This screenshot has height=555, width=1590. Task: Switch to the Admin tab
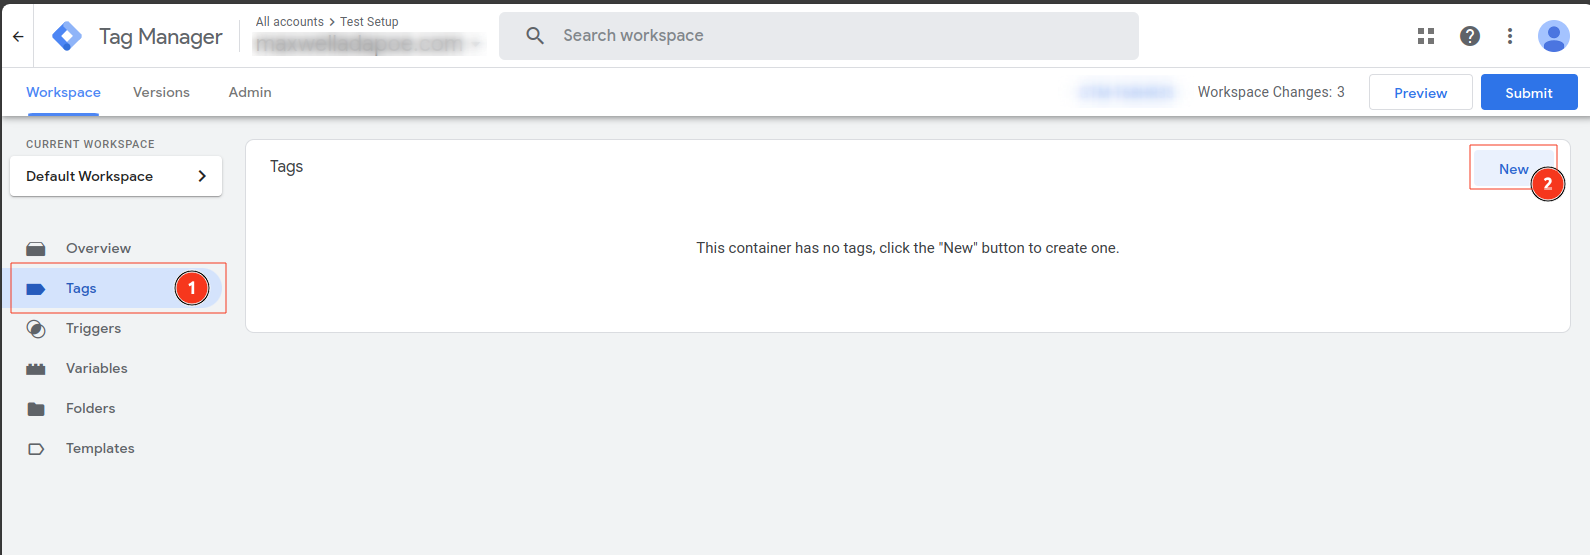point(250,92)
